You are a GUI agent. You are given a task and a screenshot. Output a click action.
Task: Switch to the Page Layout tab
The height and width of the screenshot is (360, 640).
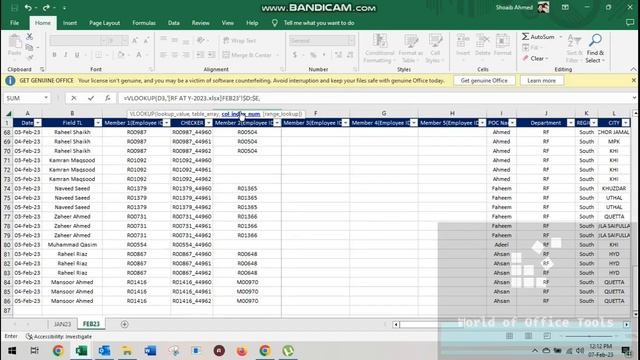click(104, 23)
